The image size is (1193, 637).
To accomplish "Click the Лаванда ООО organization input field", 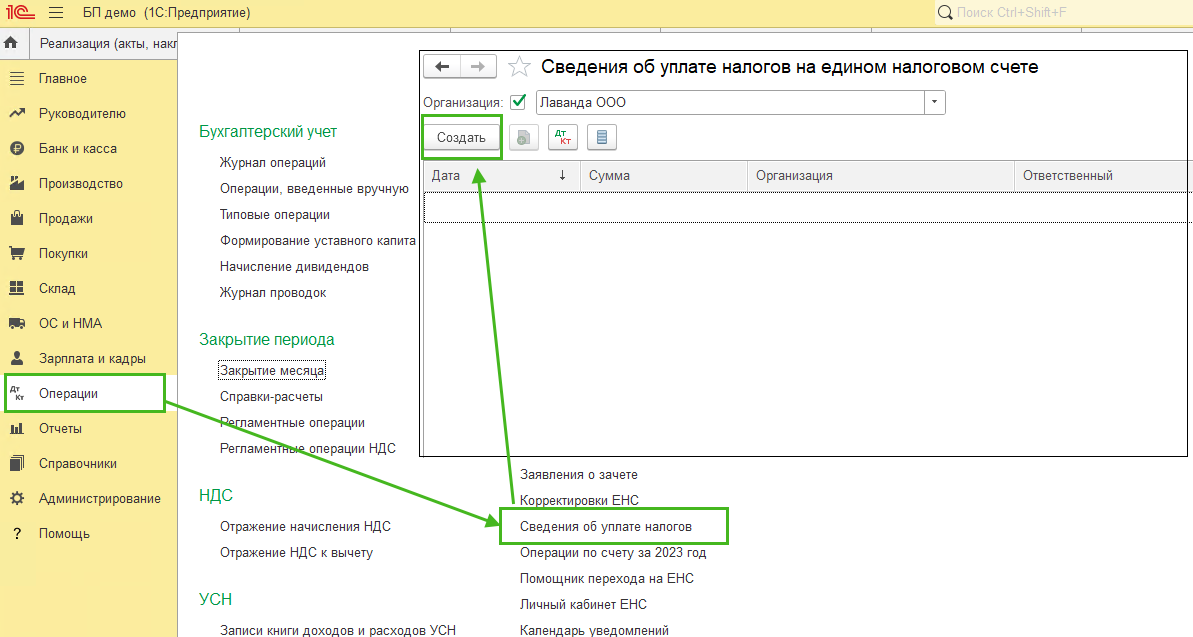I will point(730,102).
